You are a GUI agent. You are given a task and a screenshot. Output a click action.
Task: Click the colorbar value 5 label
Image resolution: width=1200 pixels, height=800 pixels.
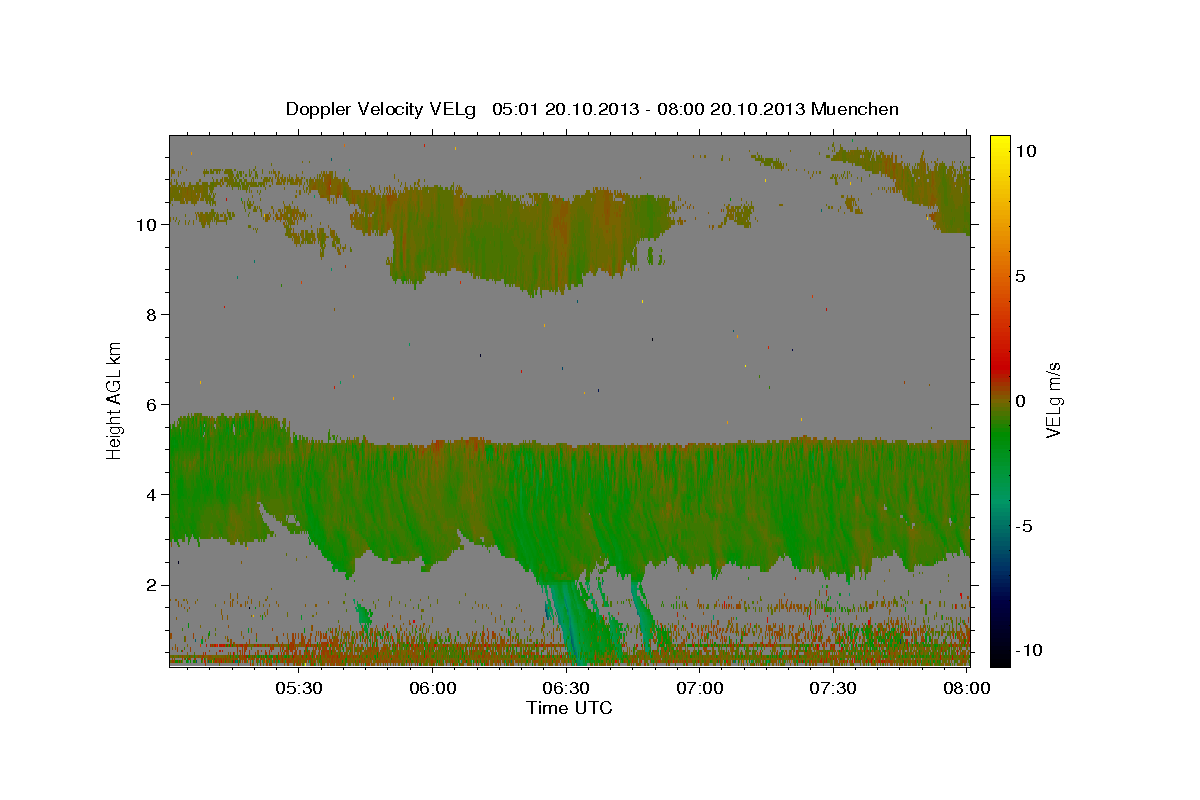pos(1021,276)
